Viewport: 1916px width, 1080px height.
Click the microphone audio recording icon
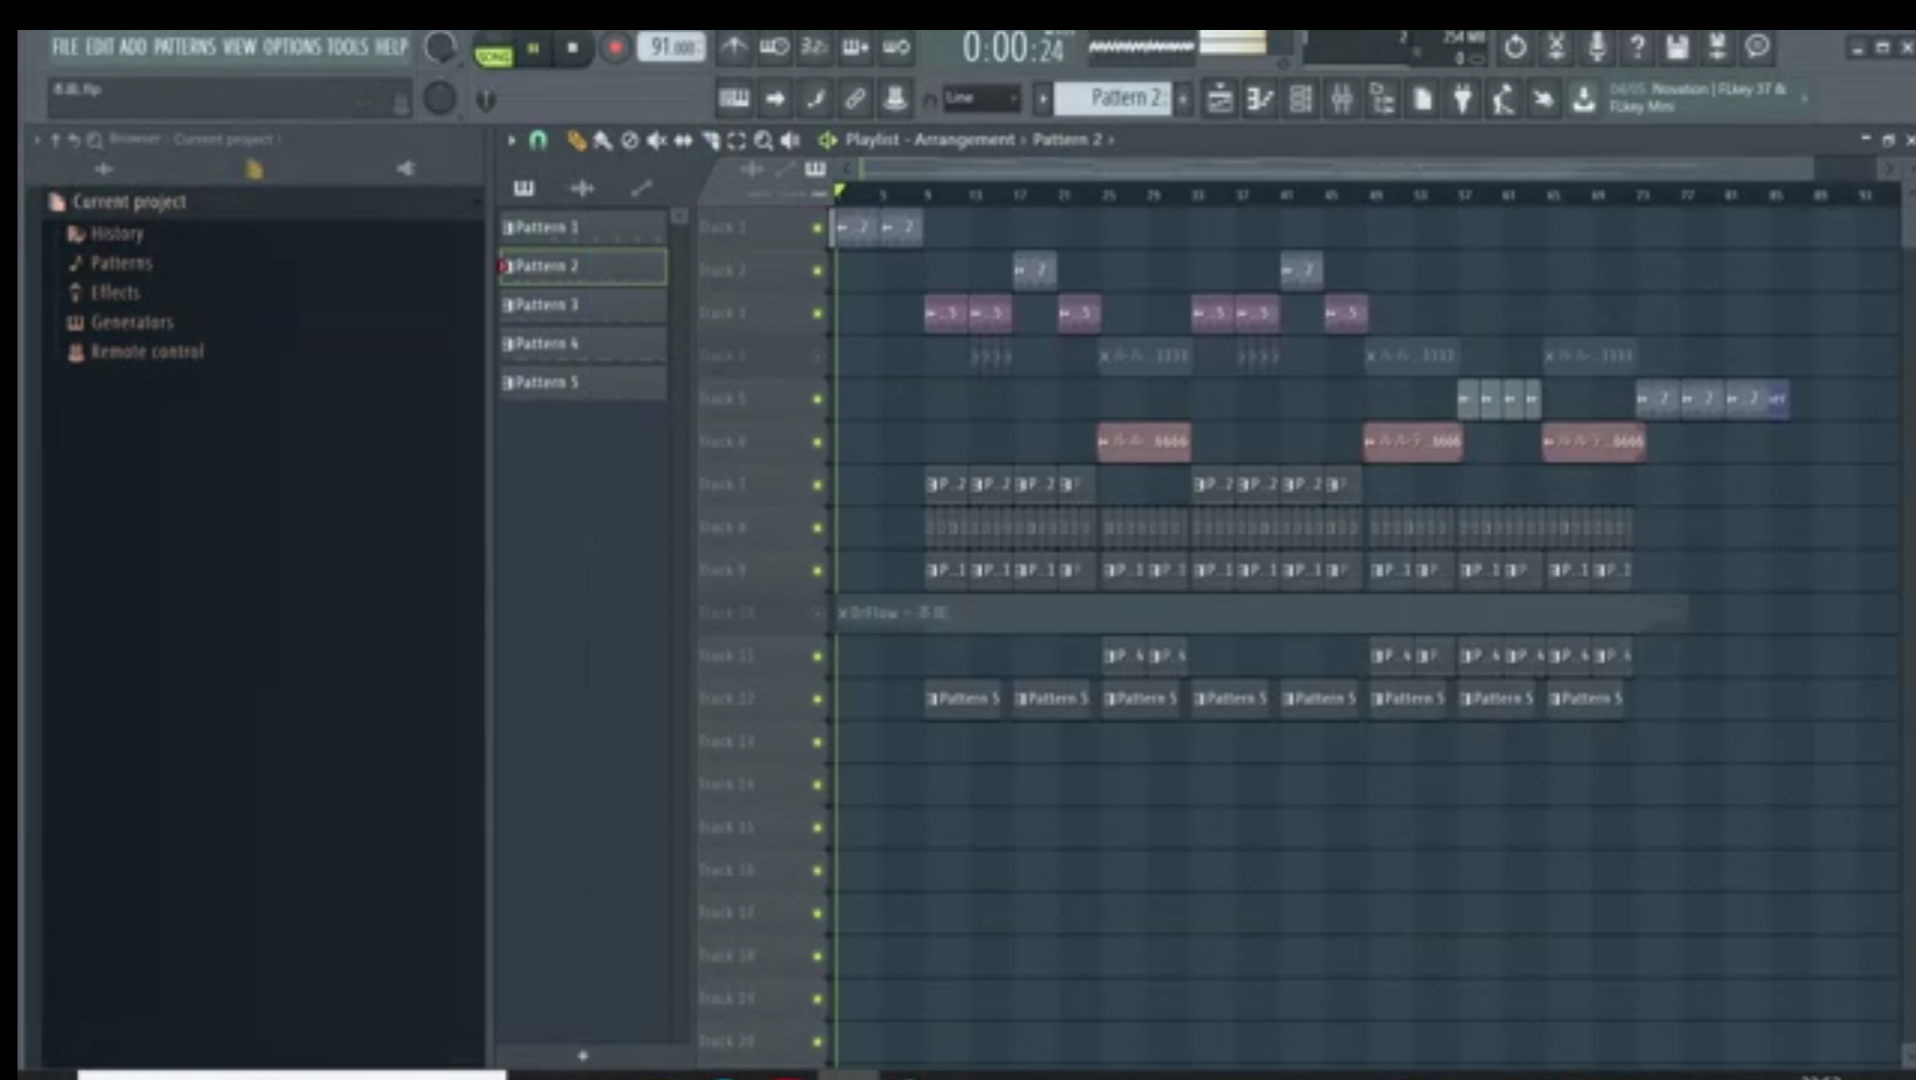click(1597, 47)
